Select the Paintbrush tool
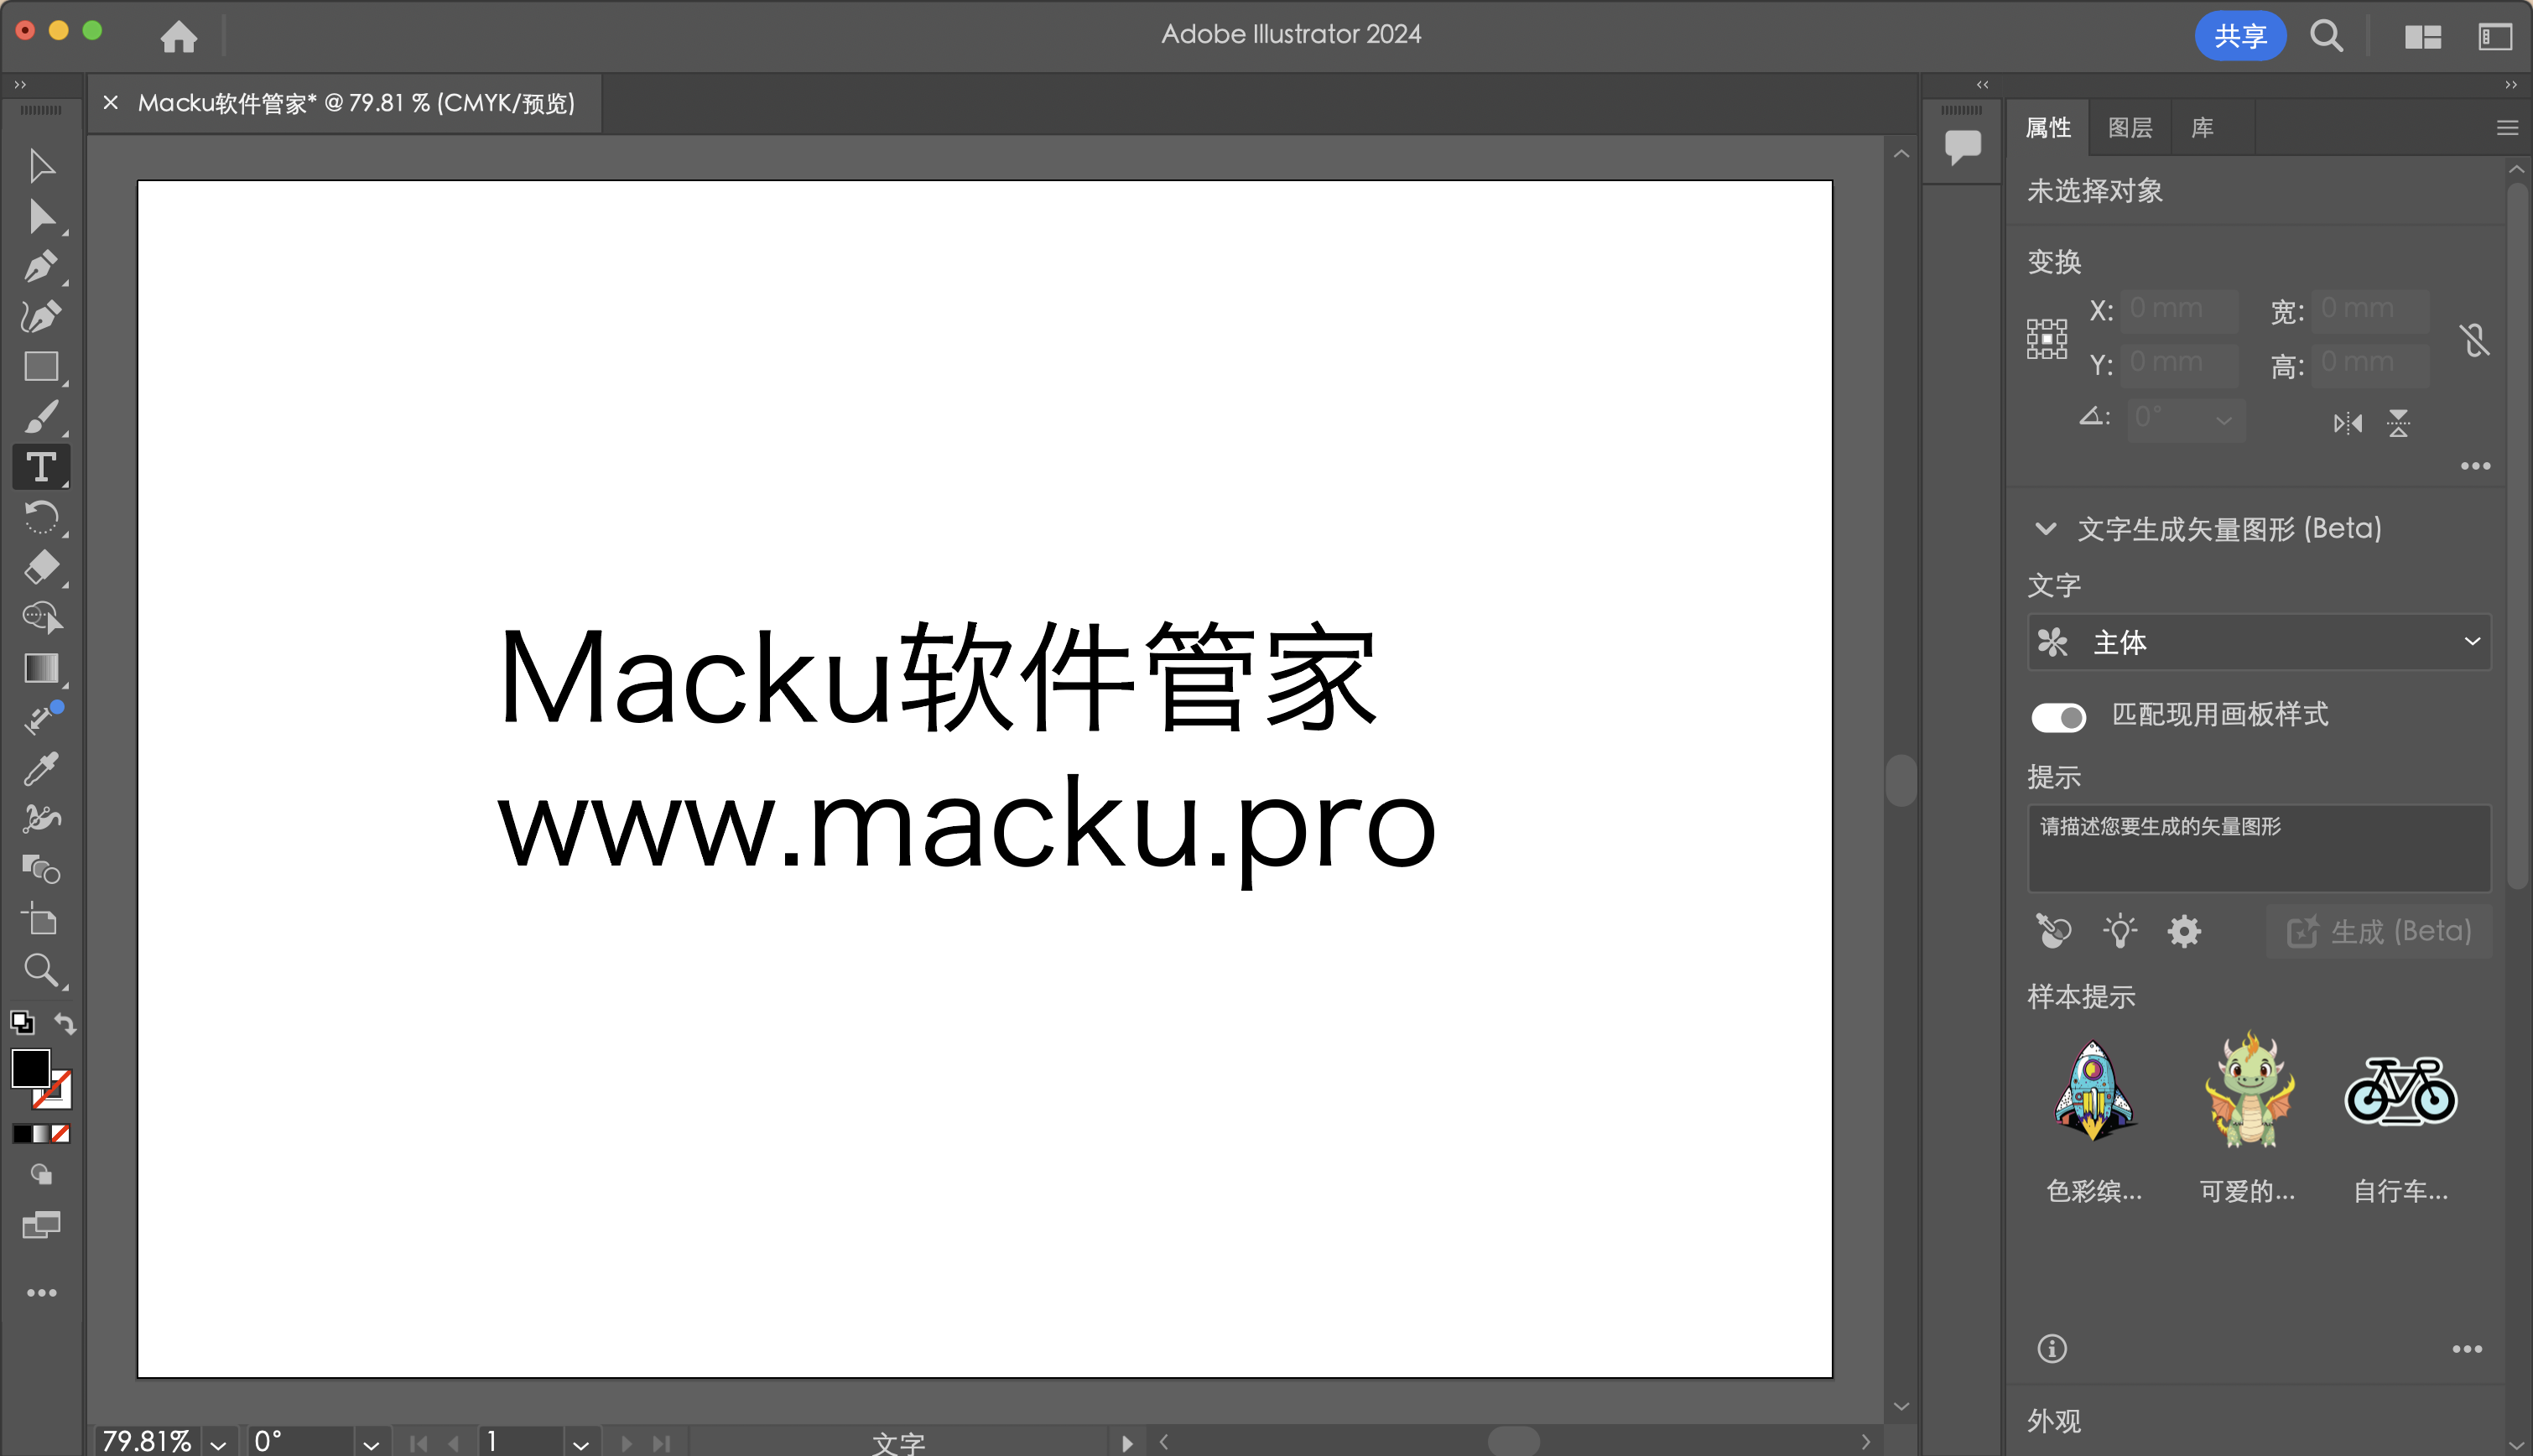This screenshot has width=2533, height=1456. (x=41, y=417)
